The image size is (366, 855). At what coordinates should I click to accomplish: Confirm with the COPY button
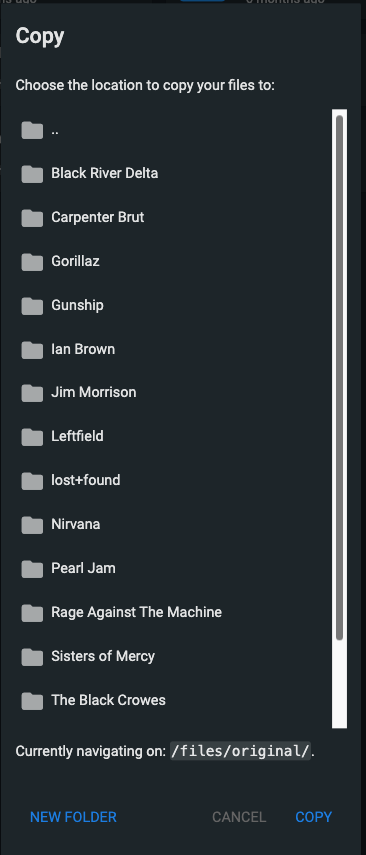[x=314, y=817]
